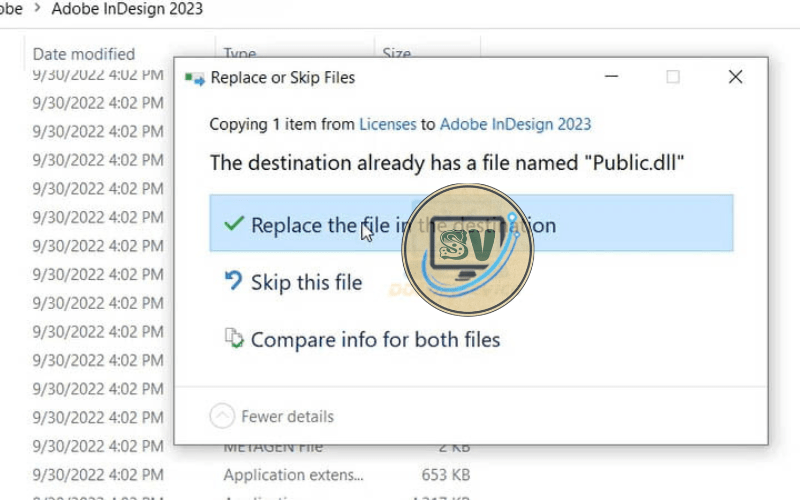
Task: Sort files by Size column header
Action: [x=396, y=54]
